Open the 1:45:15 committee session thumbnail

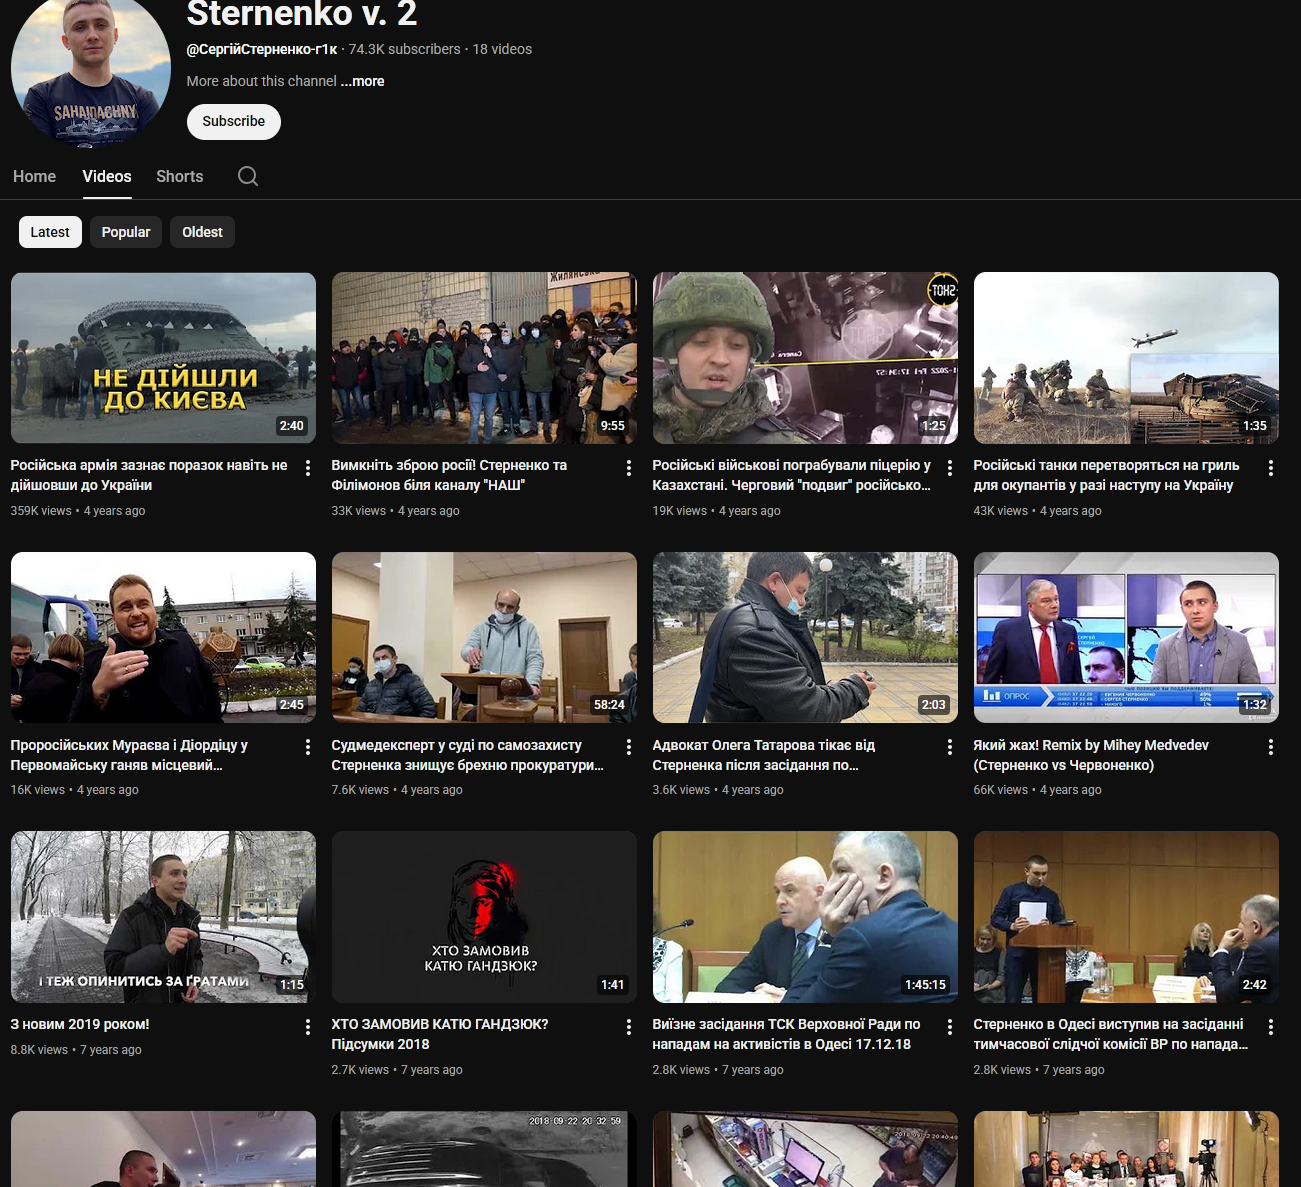805,917
